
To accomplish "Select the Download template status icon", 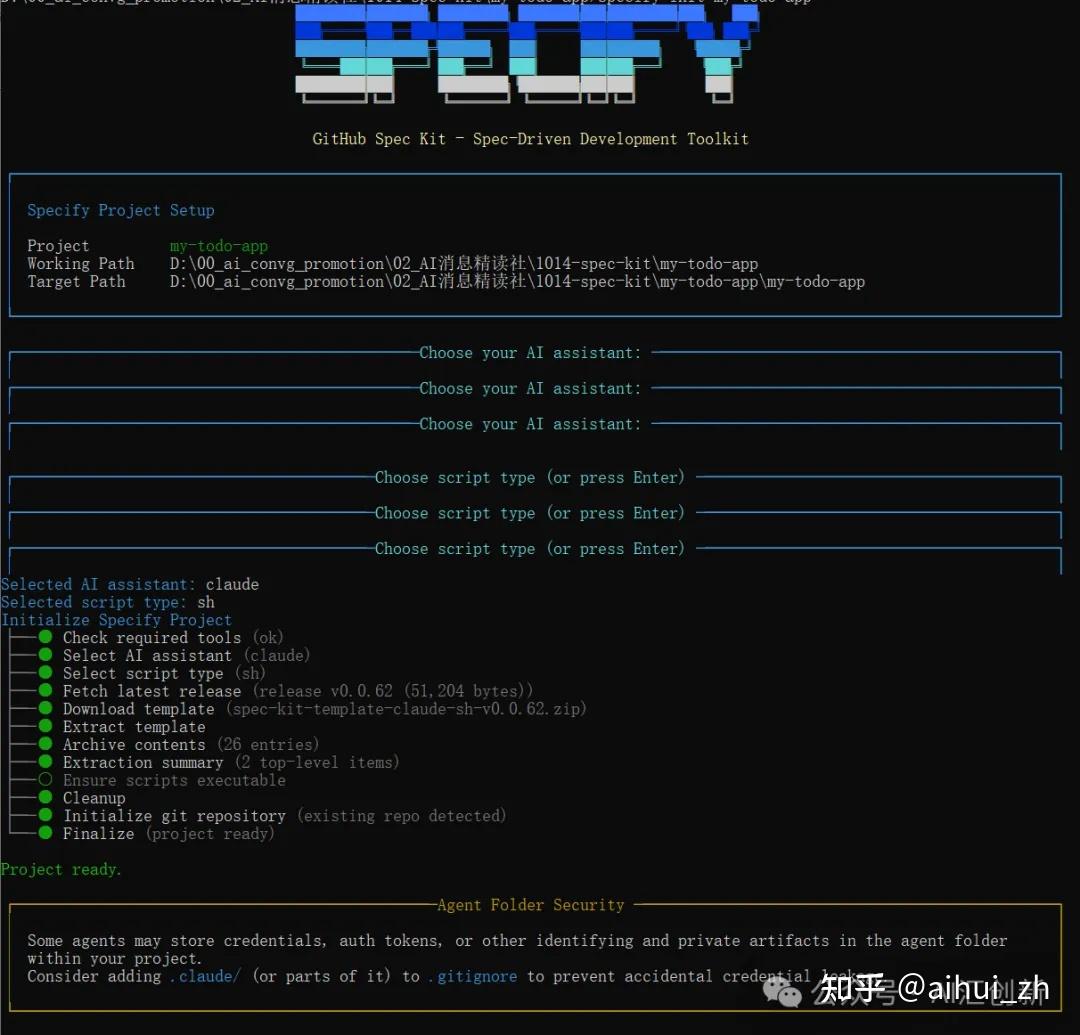I will 44,708.
